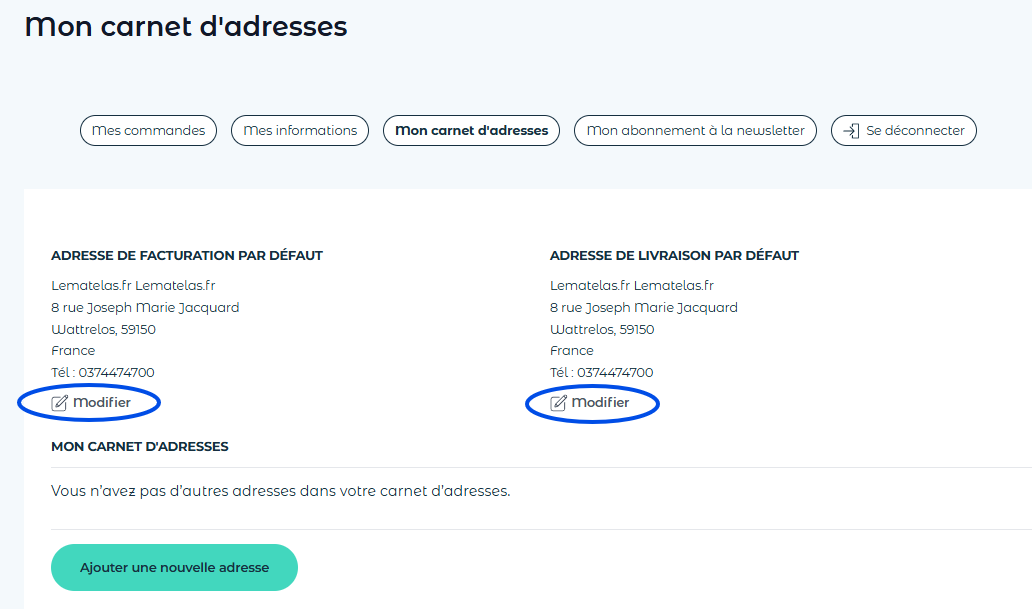Click Modifier text for the delivery address
Viewport: 1032px width, 609px height.
click(601, 403)
